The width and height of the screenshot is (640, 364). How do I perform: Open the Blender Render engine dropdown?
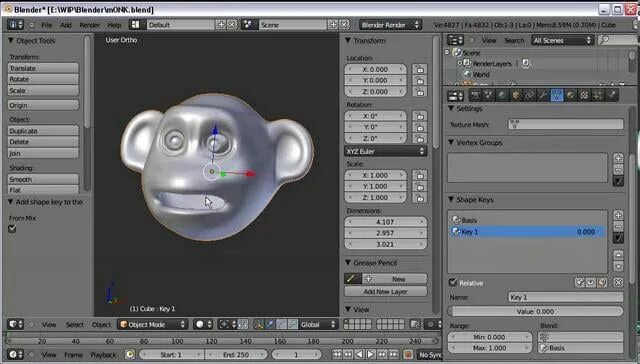pyautogui.click(x=390, y=25)
